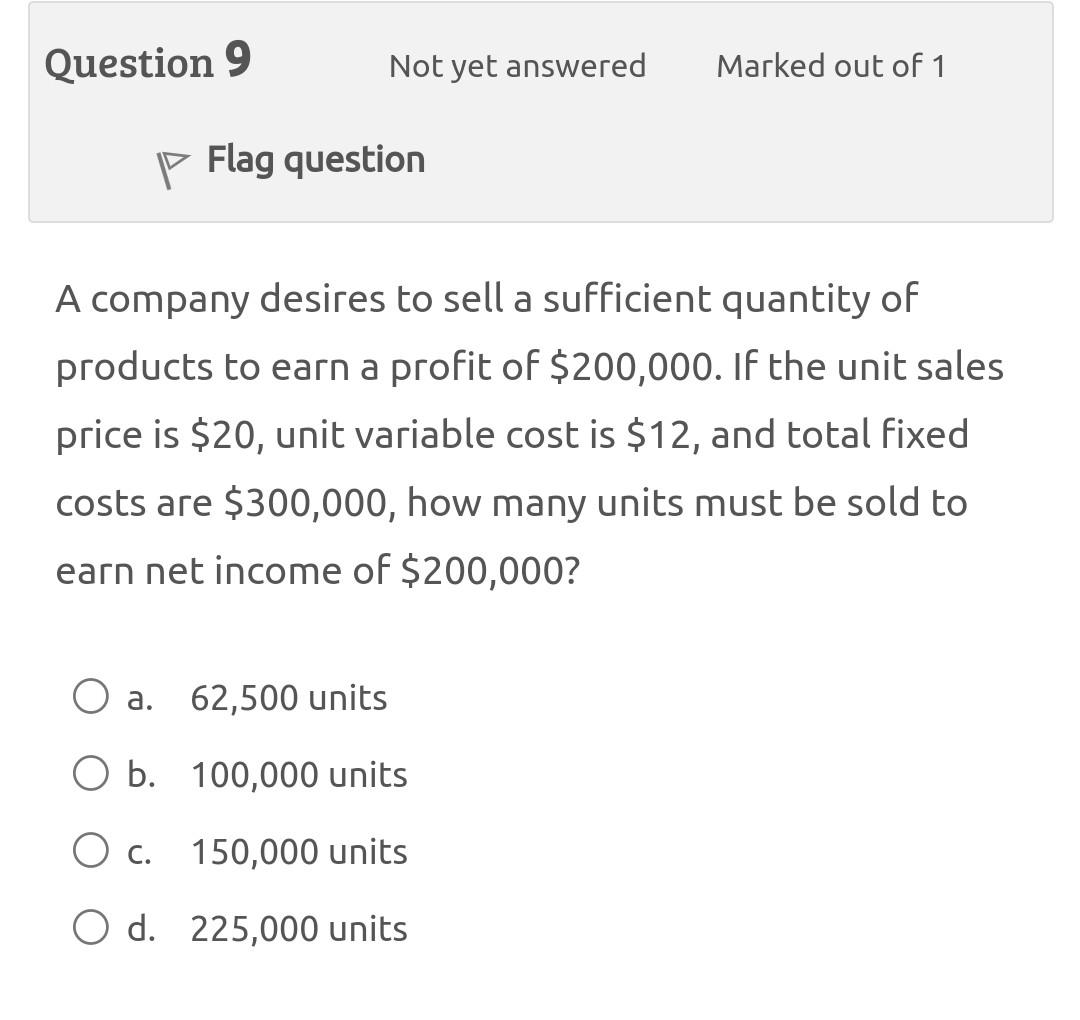Viewport: 1080px width, 1020px height.
Task: Select radio button for answer d
Action: [x=91, y=926]
